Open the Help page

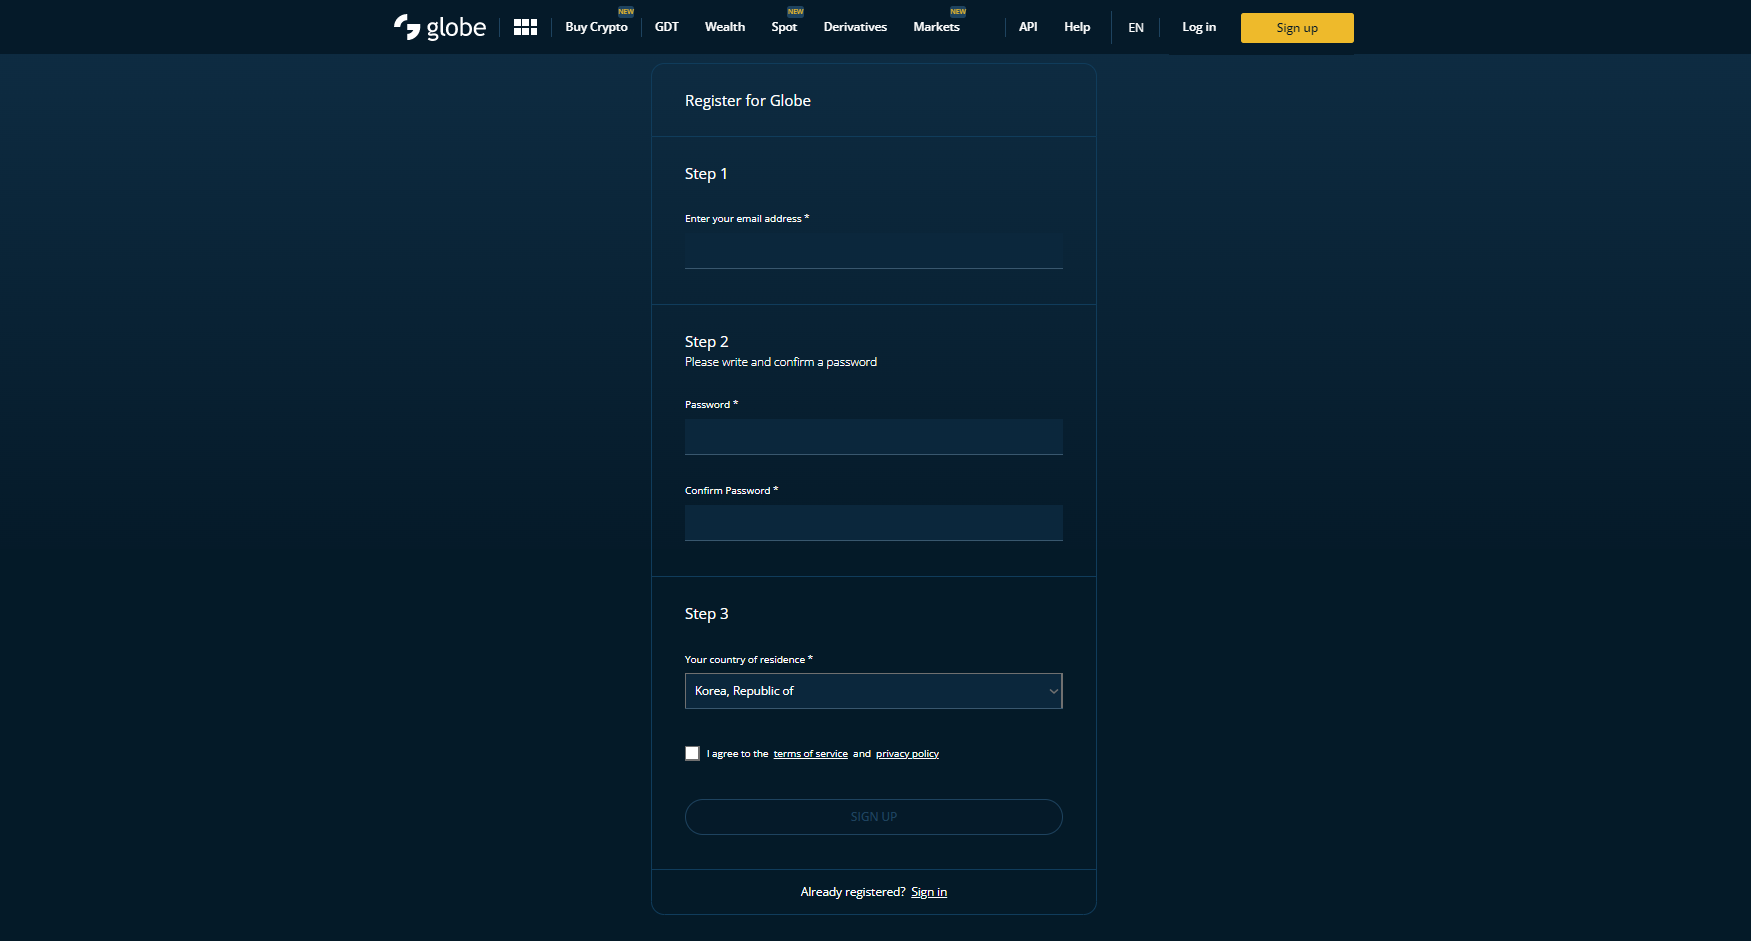1076,27
